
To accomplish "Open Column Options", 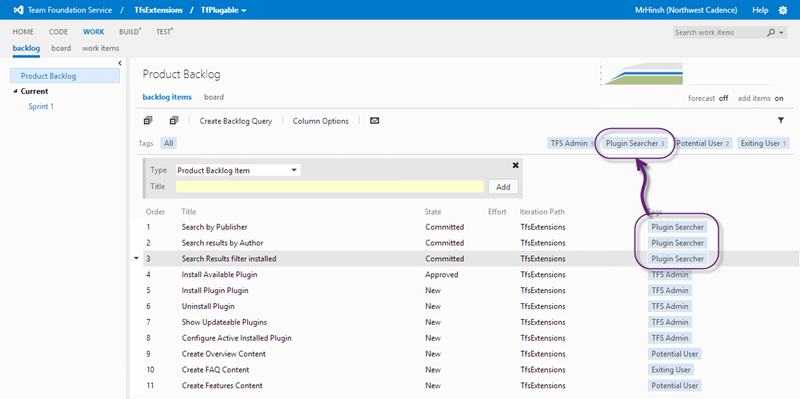I will [320, 121].
